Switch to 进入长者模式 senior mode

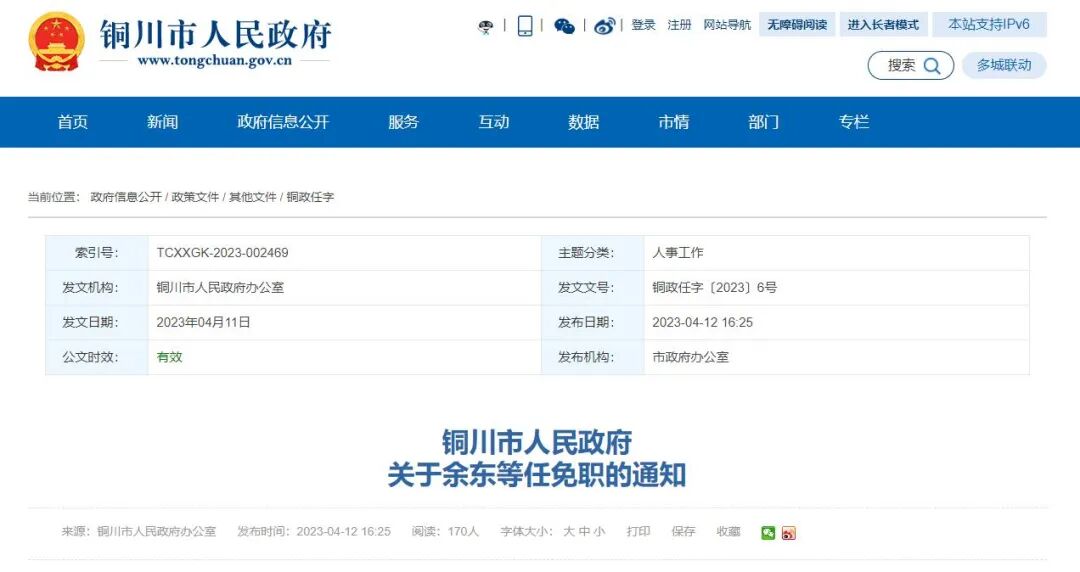point(883,25)
